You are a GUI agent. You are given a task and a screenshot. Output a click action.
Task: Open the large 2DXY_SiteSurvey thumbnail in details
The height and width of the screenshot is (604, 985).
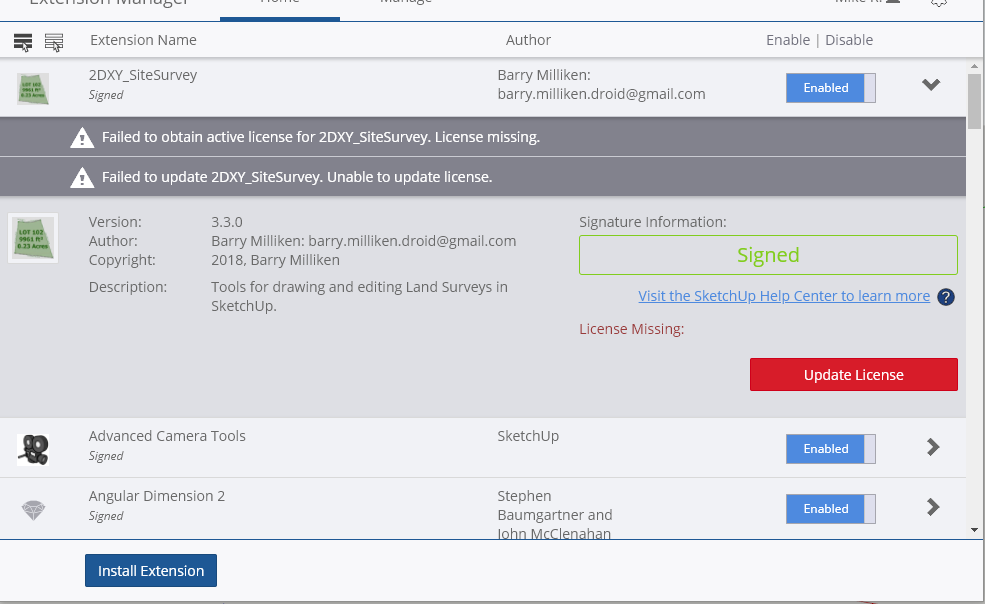pos(33,238)
